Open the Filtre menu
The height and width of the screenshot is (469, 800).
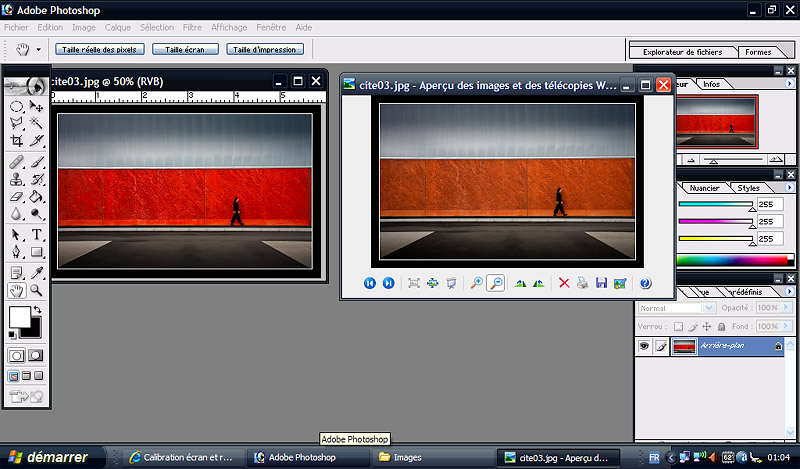click(x=192, y=28)
